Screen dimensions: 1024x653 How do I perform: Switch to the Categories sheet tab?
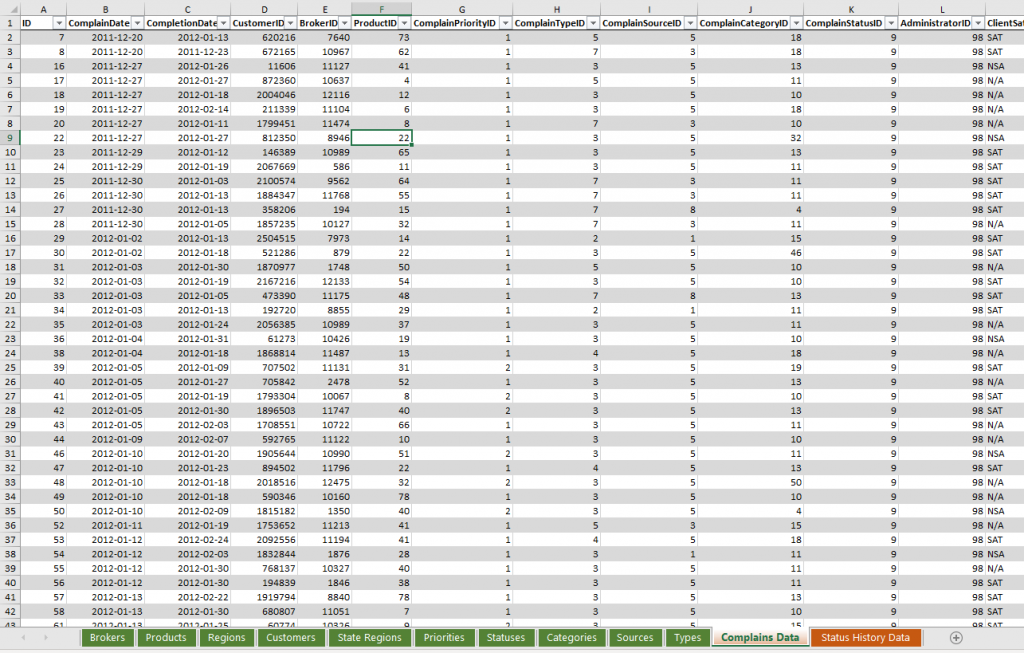[x=571, y=637]
